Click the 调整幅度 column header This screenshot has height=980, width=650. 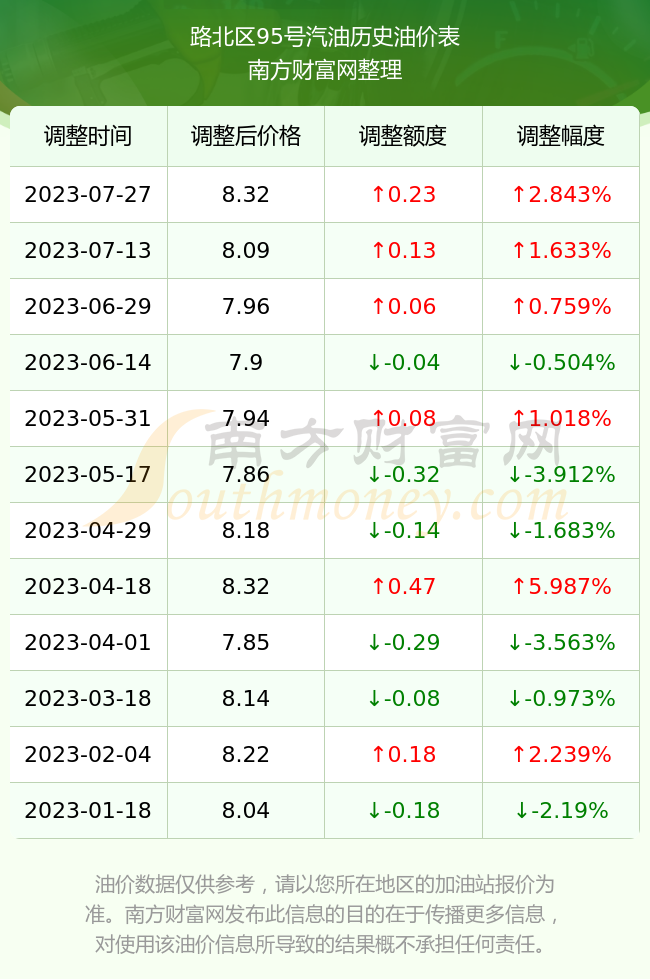[x=561, y=136]
